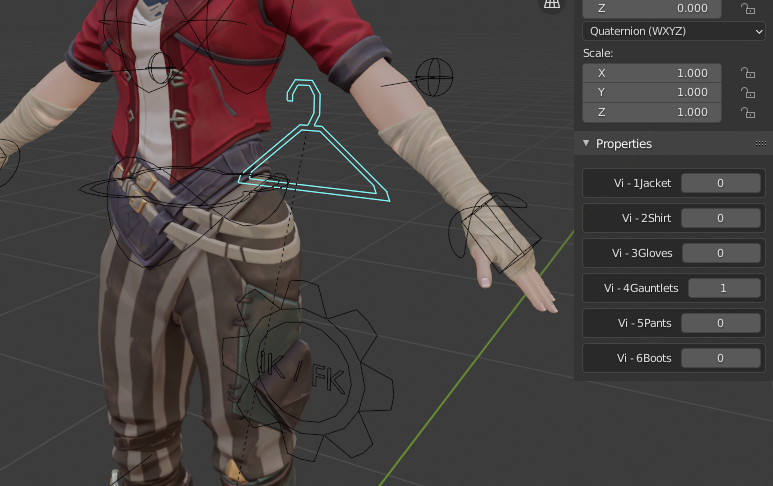Click the Vi - 3Gloves value field
Viewport: 773px width, 486px height.
tap(720, 253)
